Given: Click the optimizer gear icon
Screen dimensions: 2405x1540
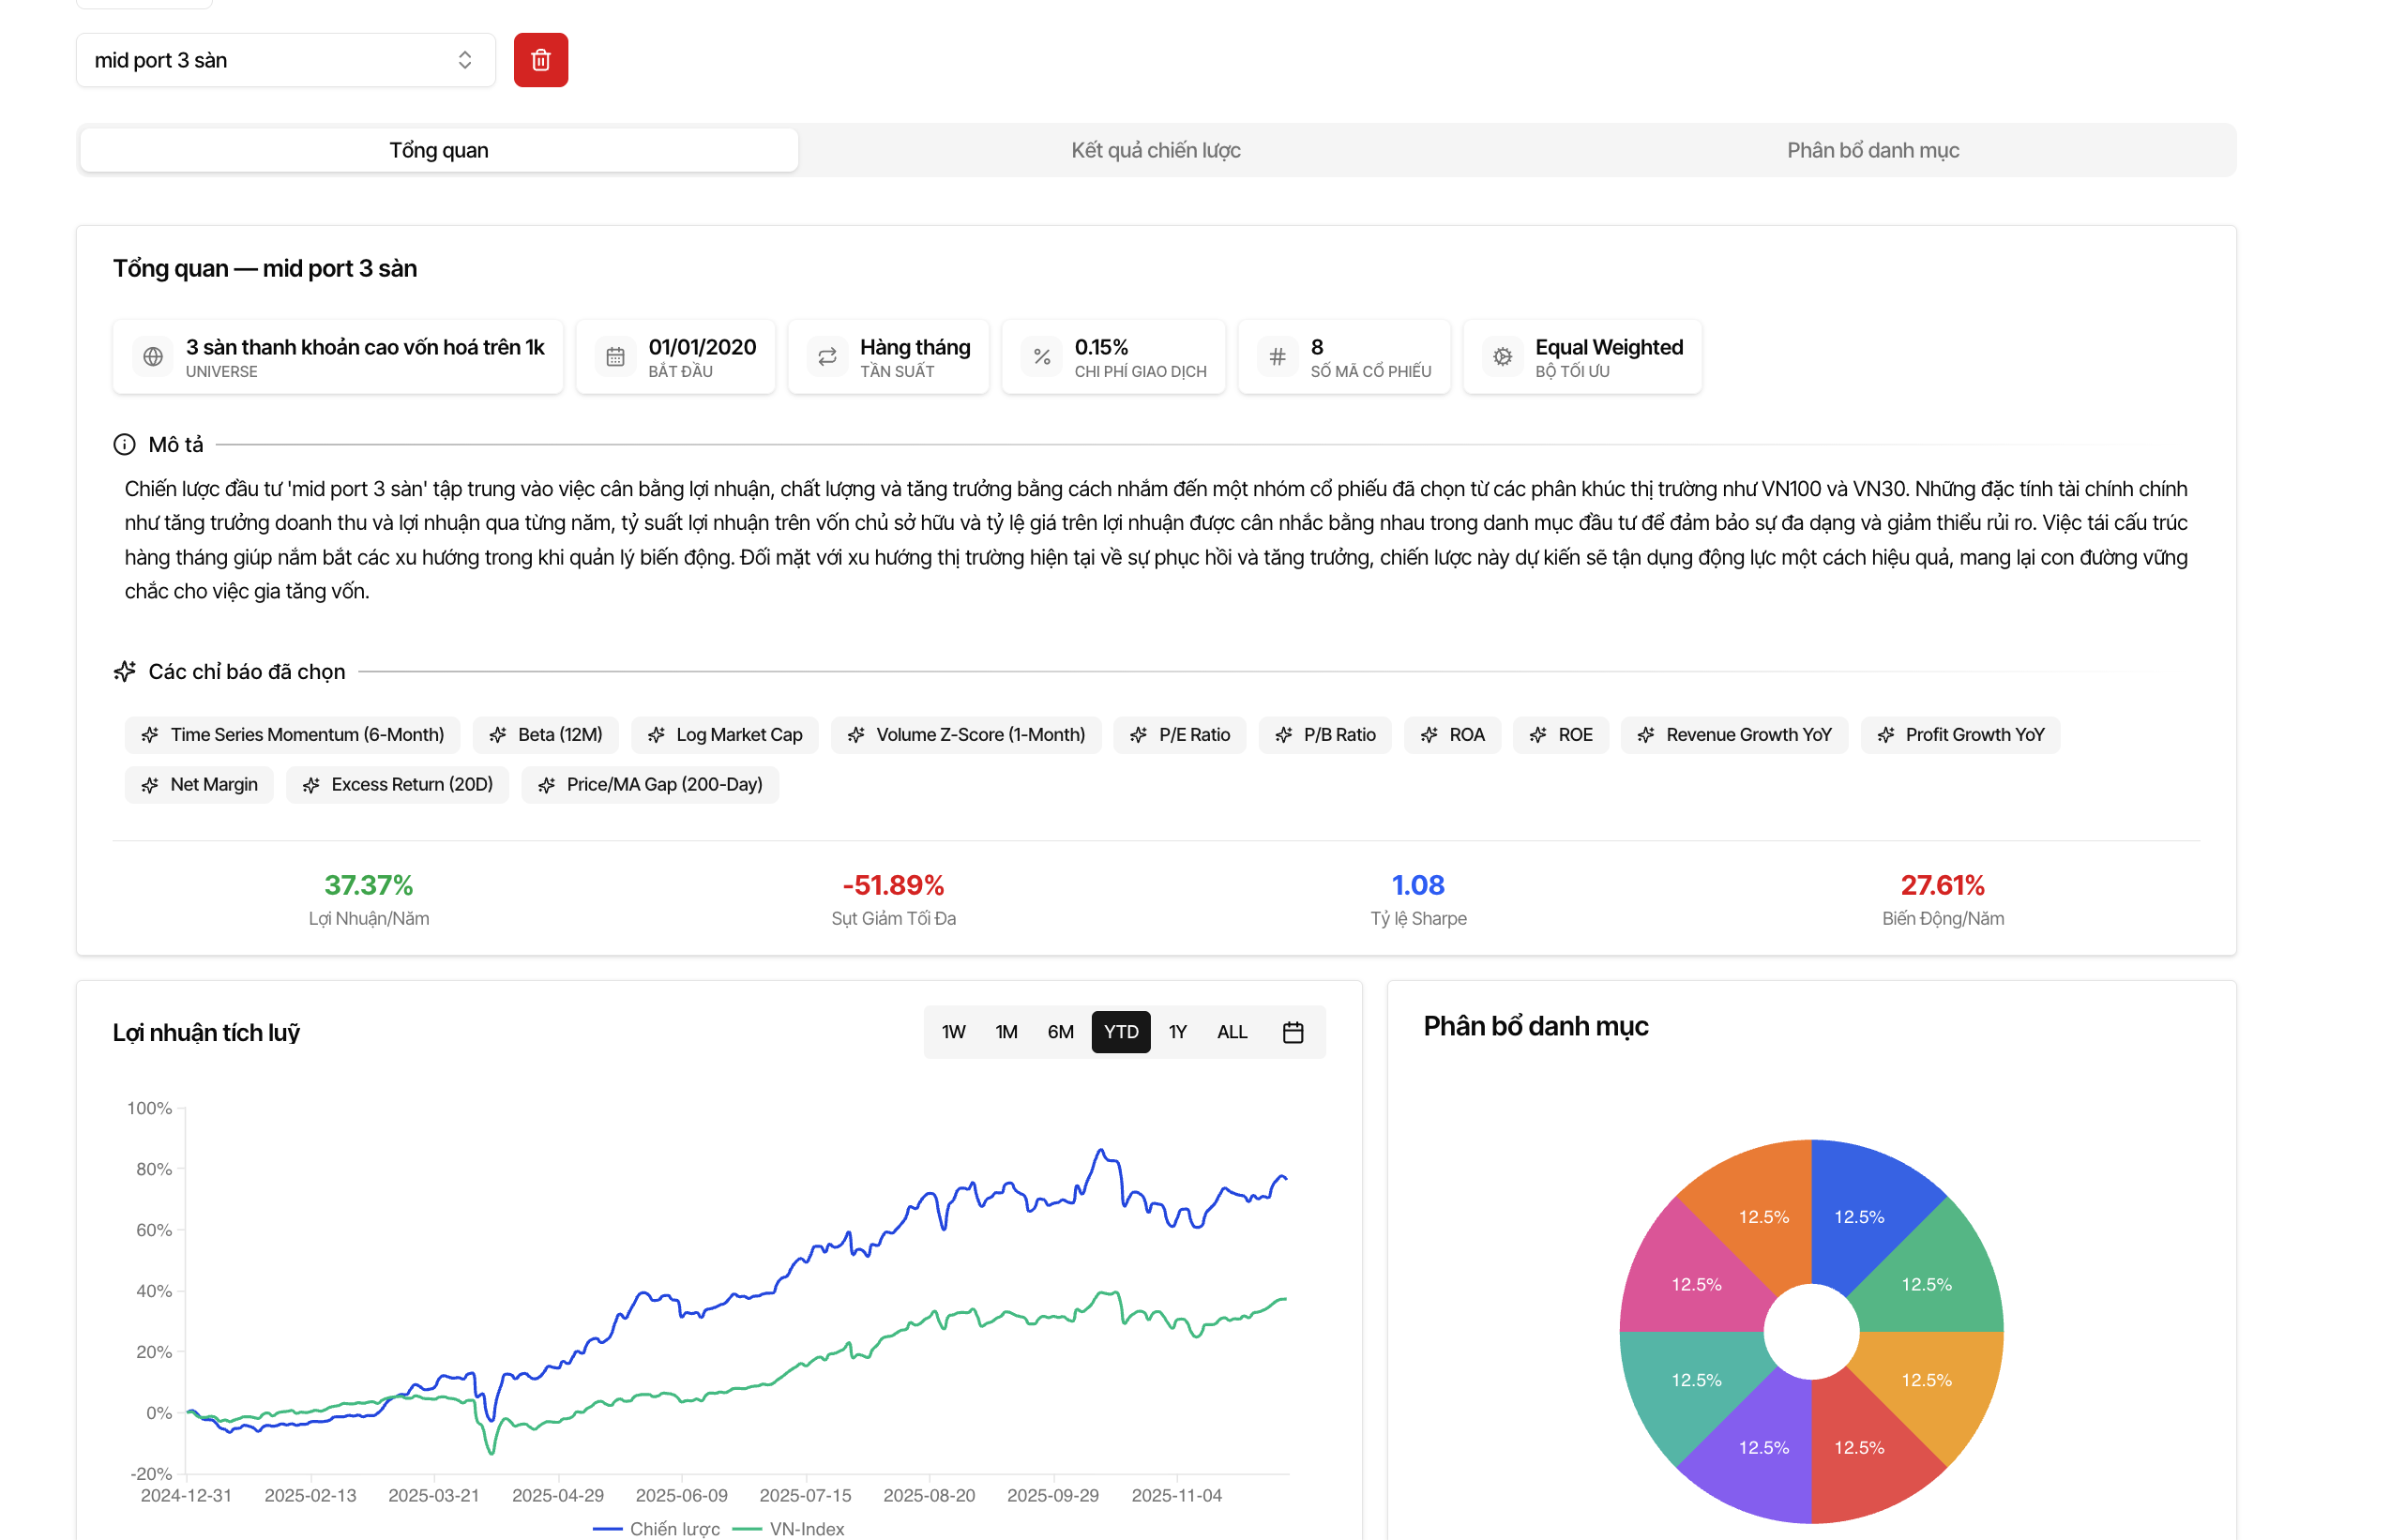Looking at the screenshot, I should coord(1502,357).
